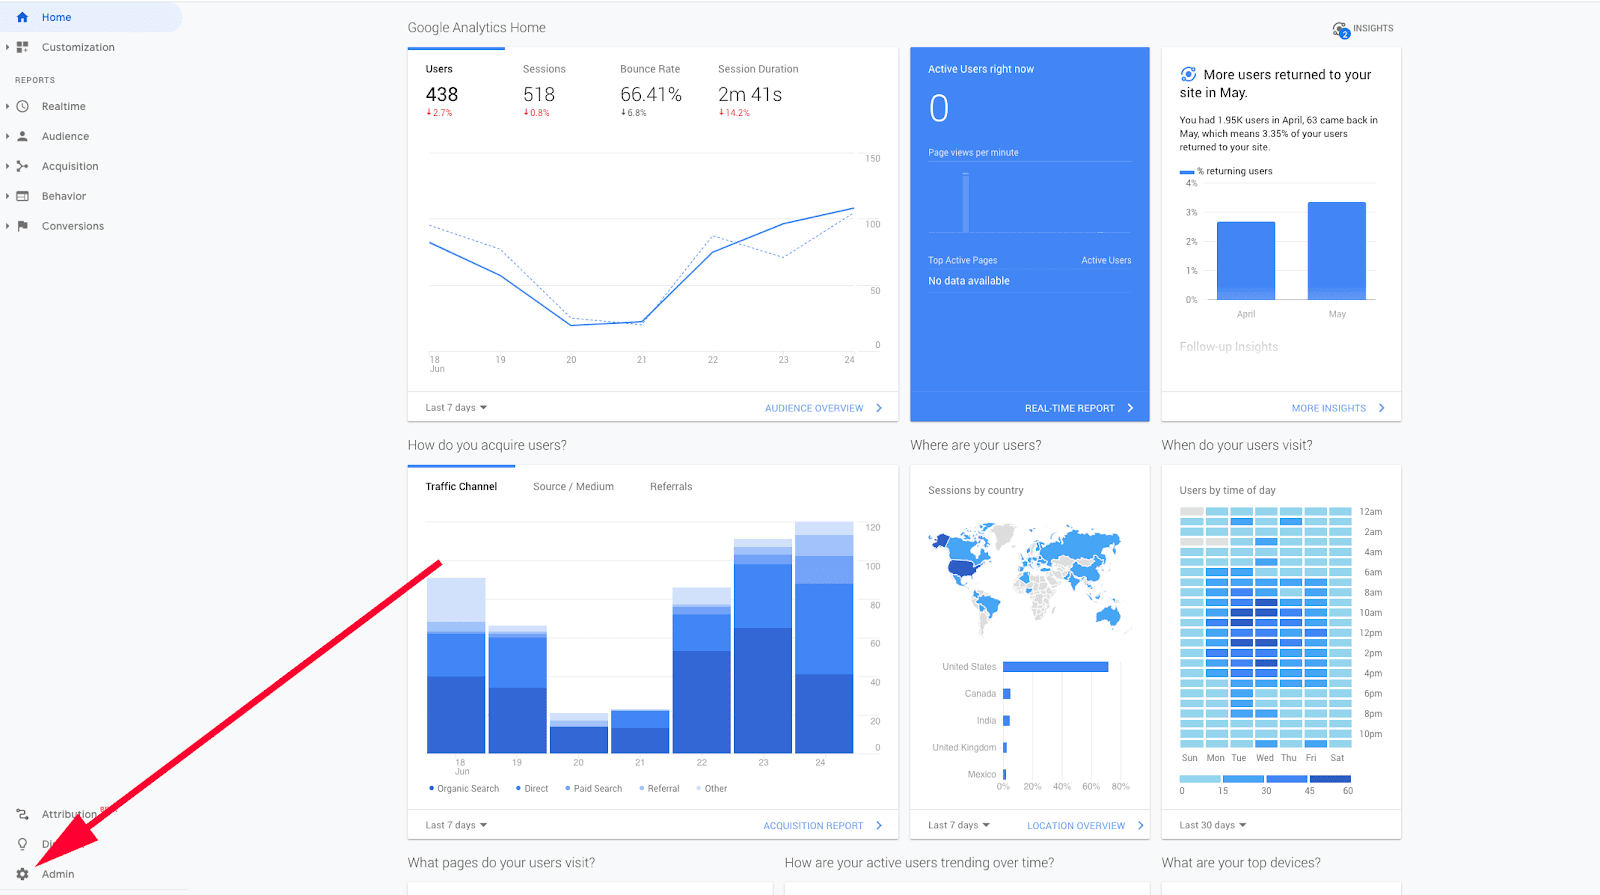Image resolution: width=1600 pixels, height=895 pixels.
Task: Click the United Kingdom country label
Action: pos(964,748)
